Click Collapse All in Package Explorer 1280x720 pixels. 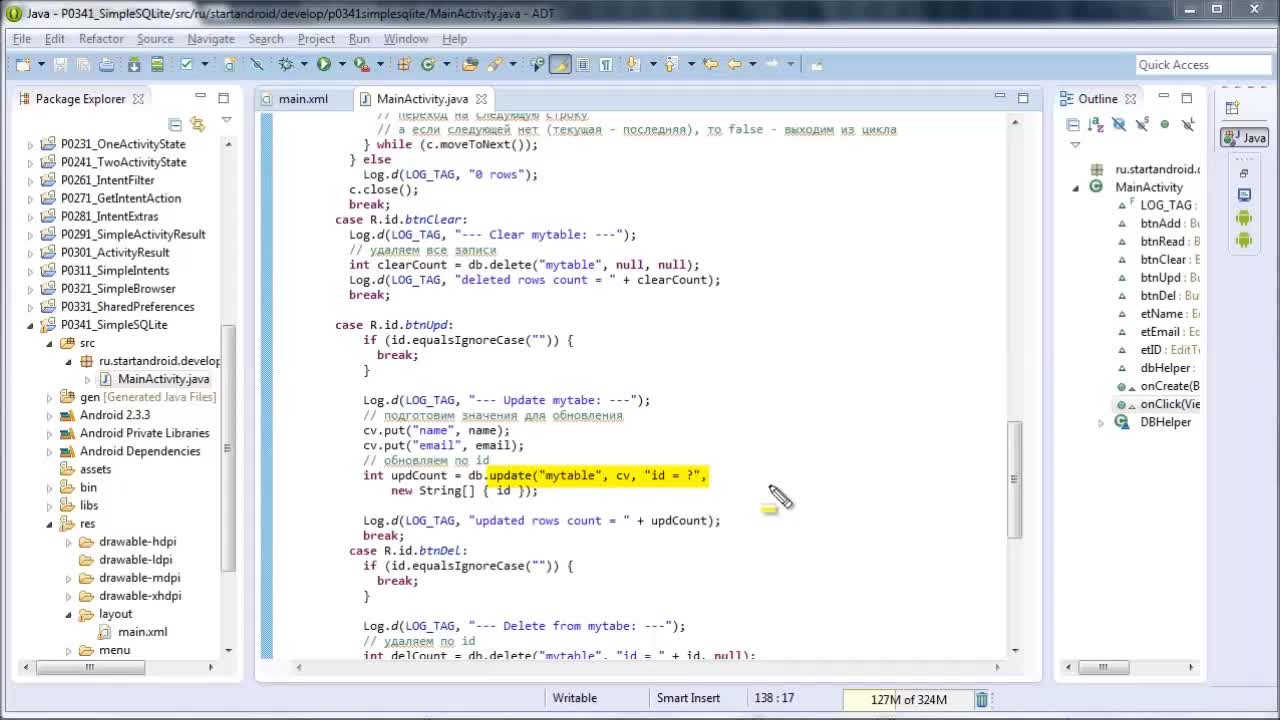click(x=175, y=125)
